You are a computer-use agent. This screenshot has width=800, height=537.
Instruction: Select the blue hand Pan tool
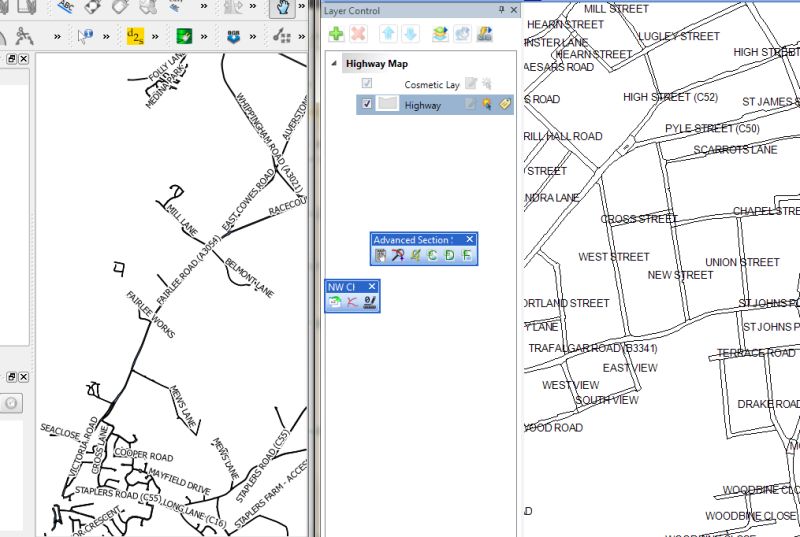[283, 7]
